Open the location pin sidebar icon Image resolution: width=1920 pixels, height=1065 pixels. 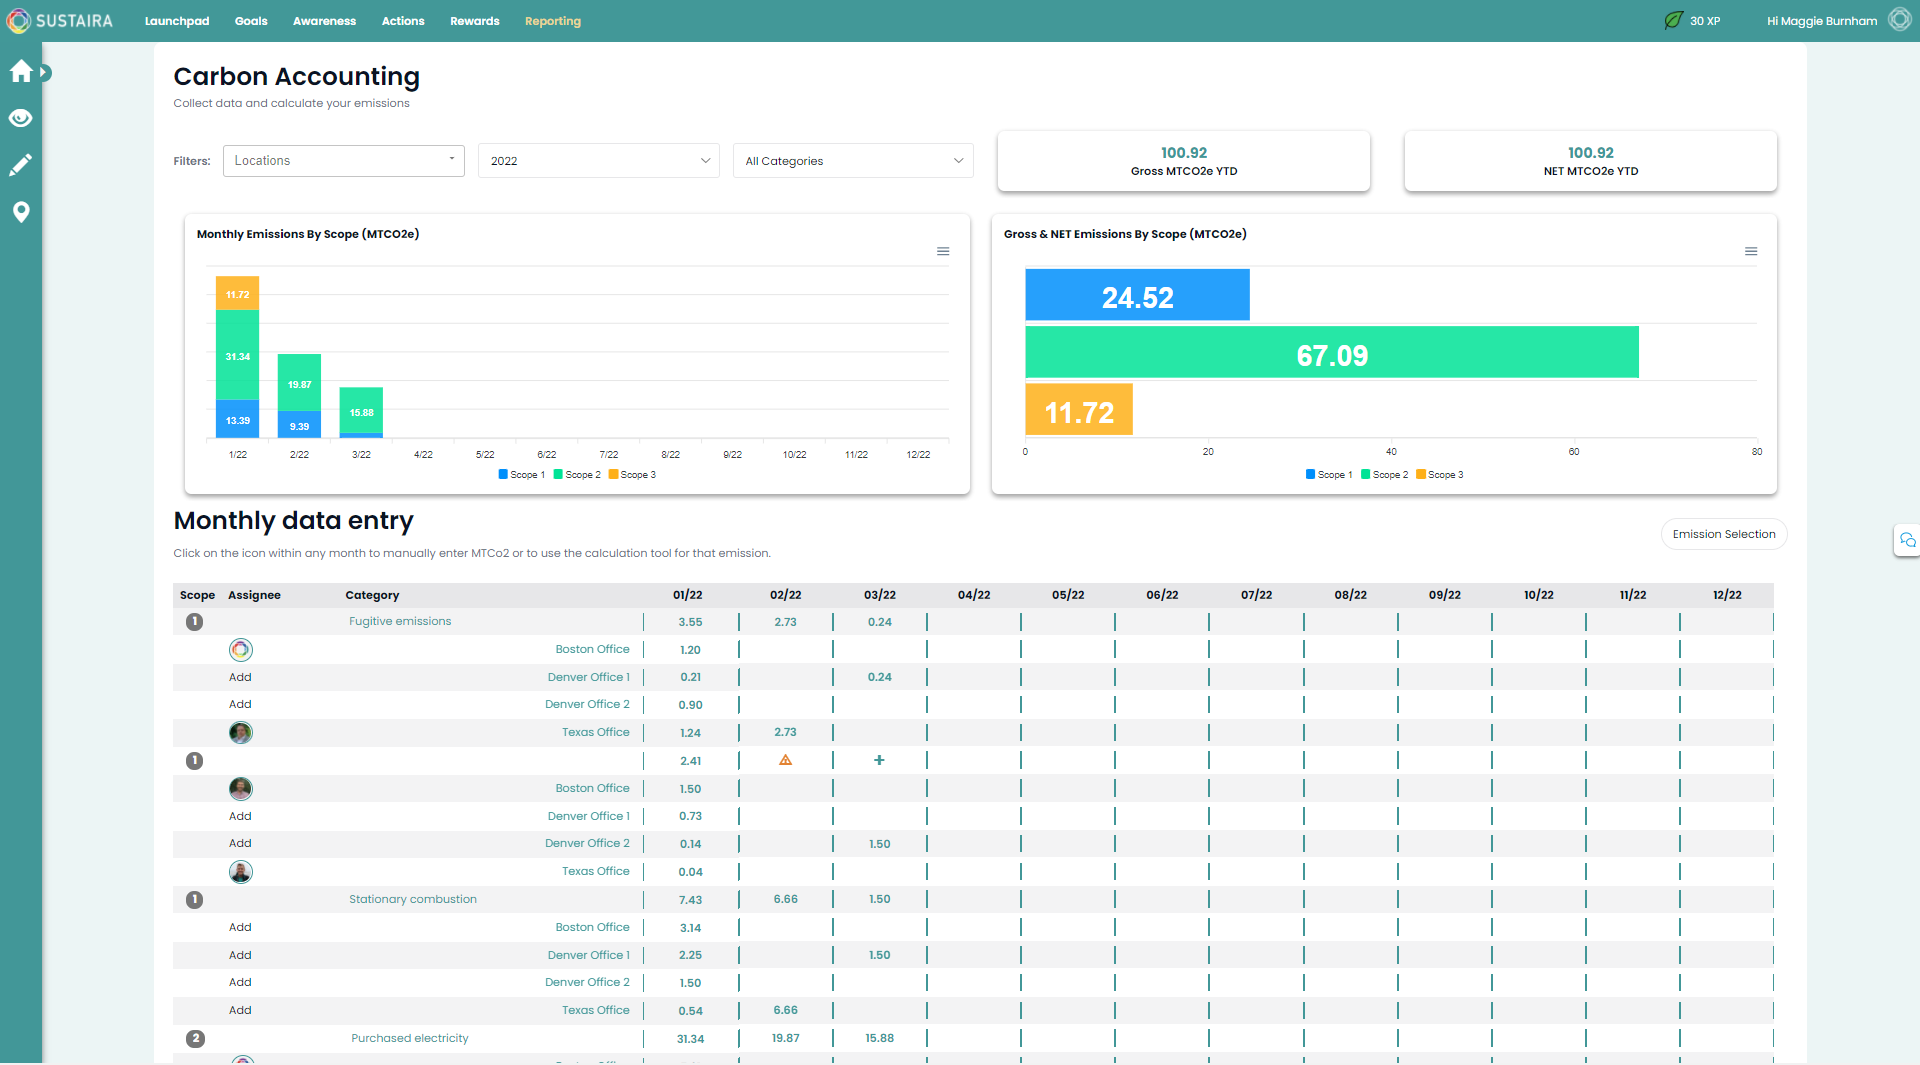(20, 211)
